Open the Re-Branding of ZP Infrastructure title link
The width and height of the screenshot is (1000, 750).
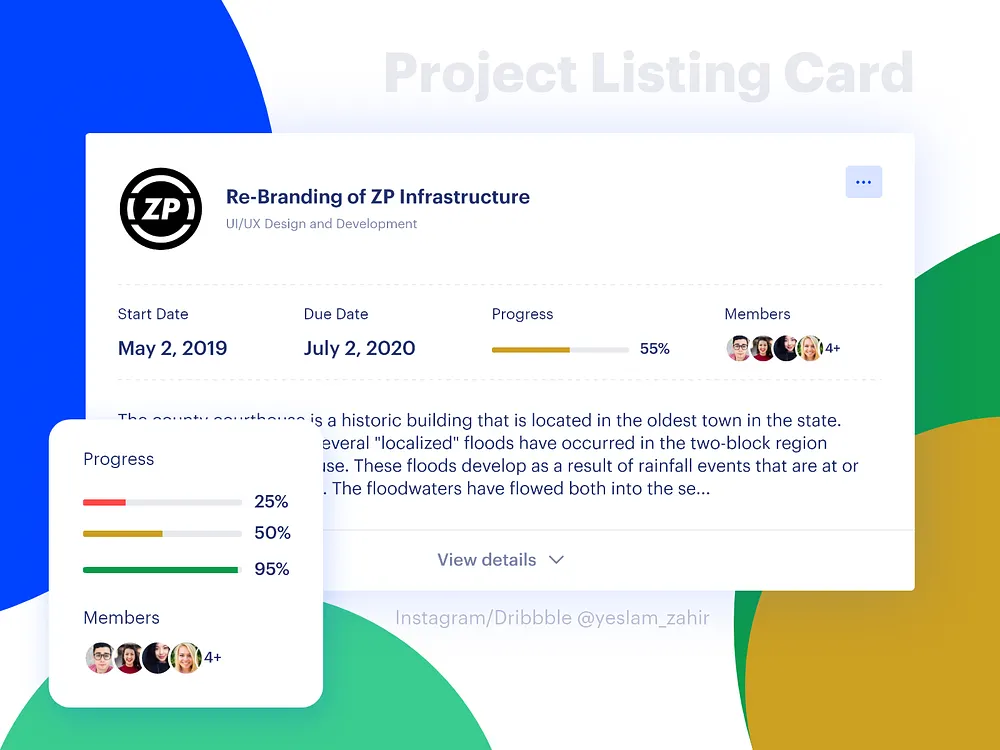click(378, 197)
